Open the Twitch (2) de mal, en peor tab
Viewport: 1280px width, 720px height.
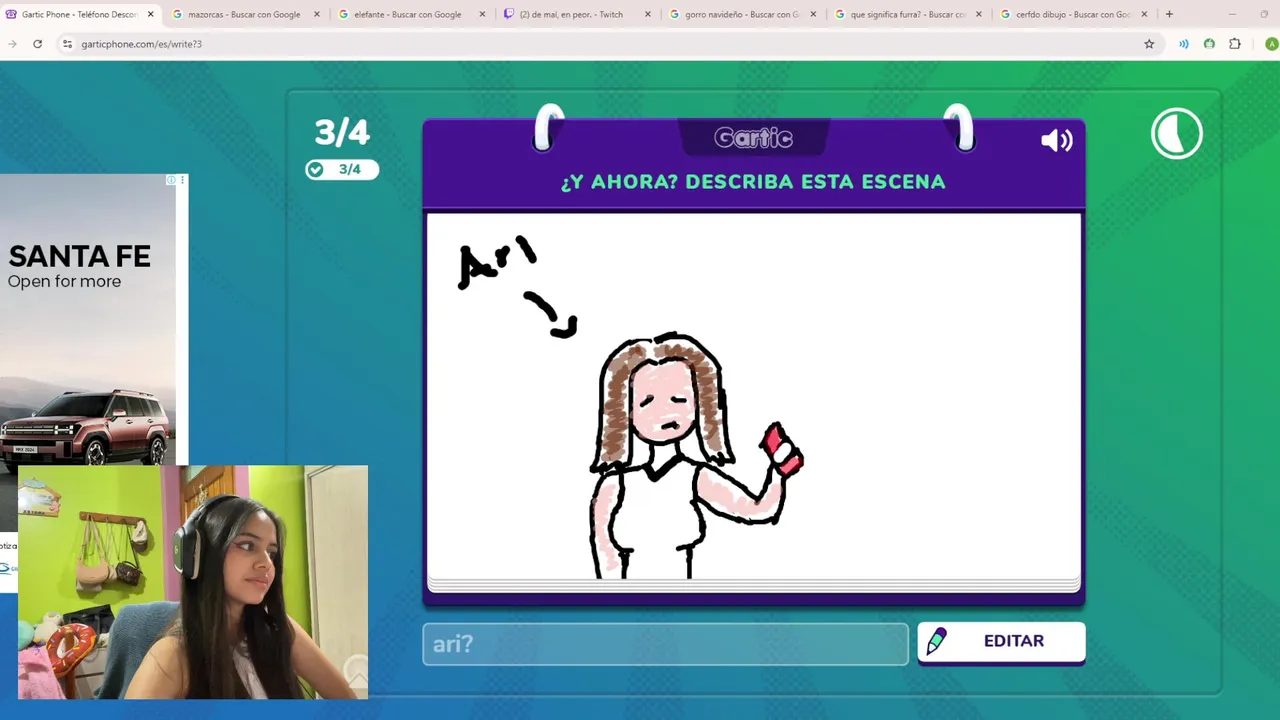click(577, 14)
